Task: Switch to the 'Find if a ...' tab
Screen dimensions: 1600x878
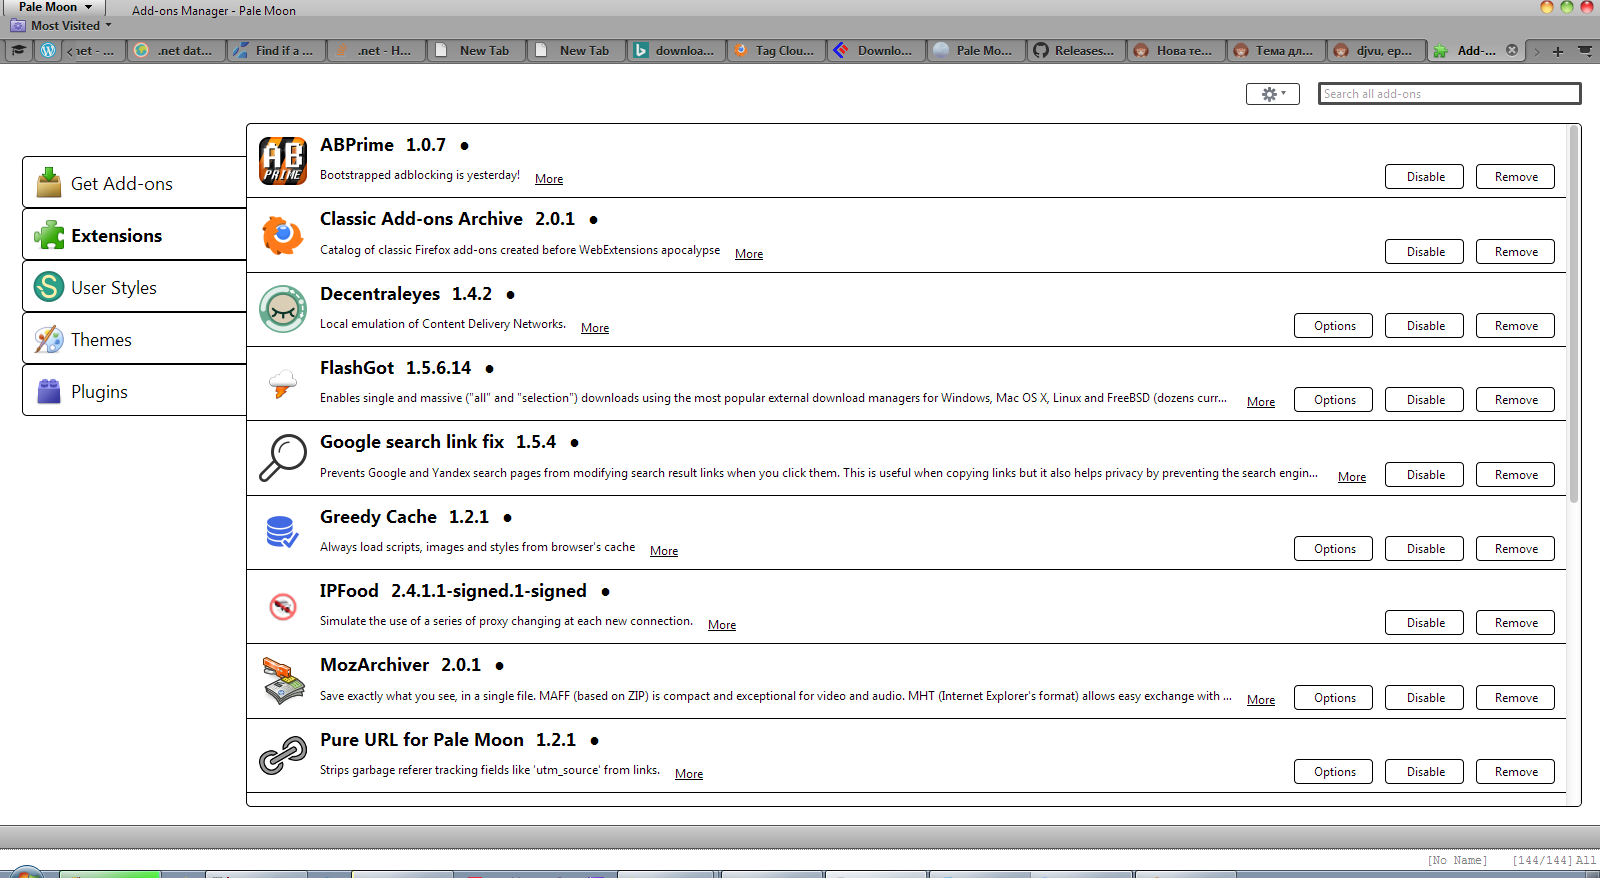Action: click(x=276, y=50)
